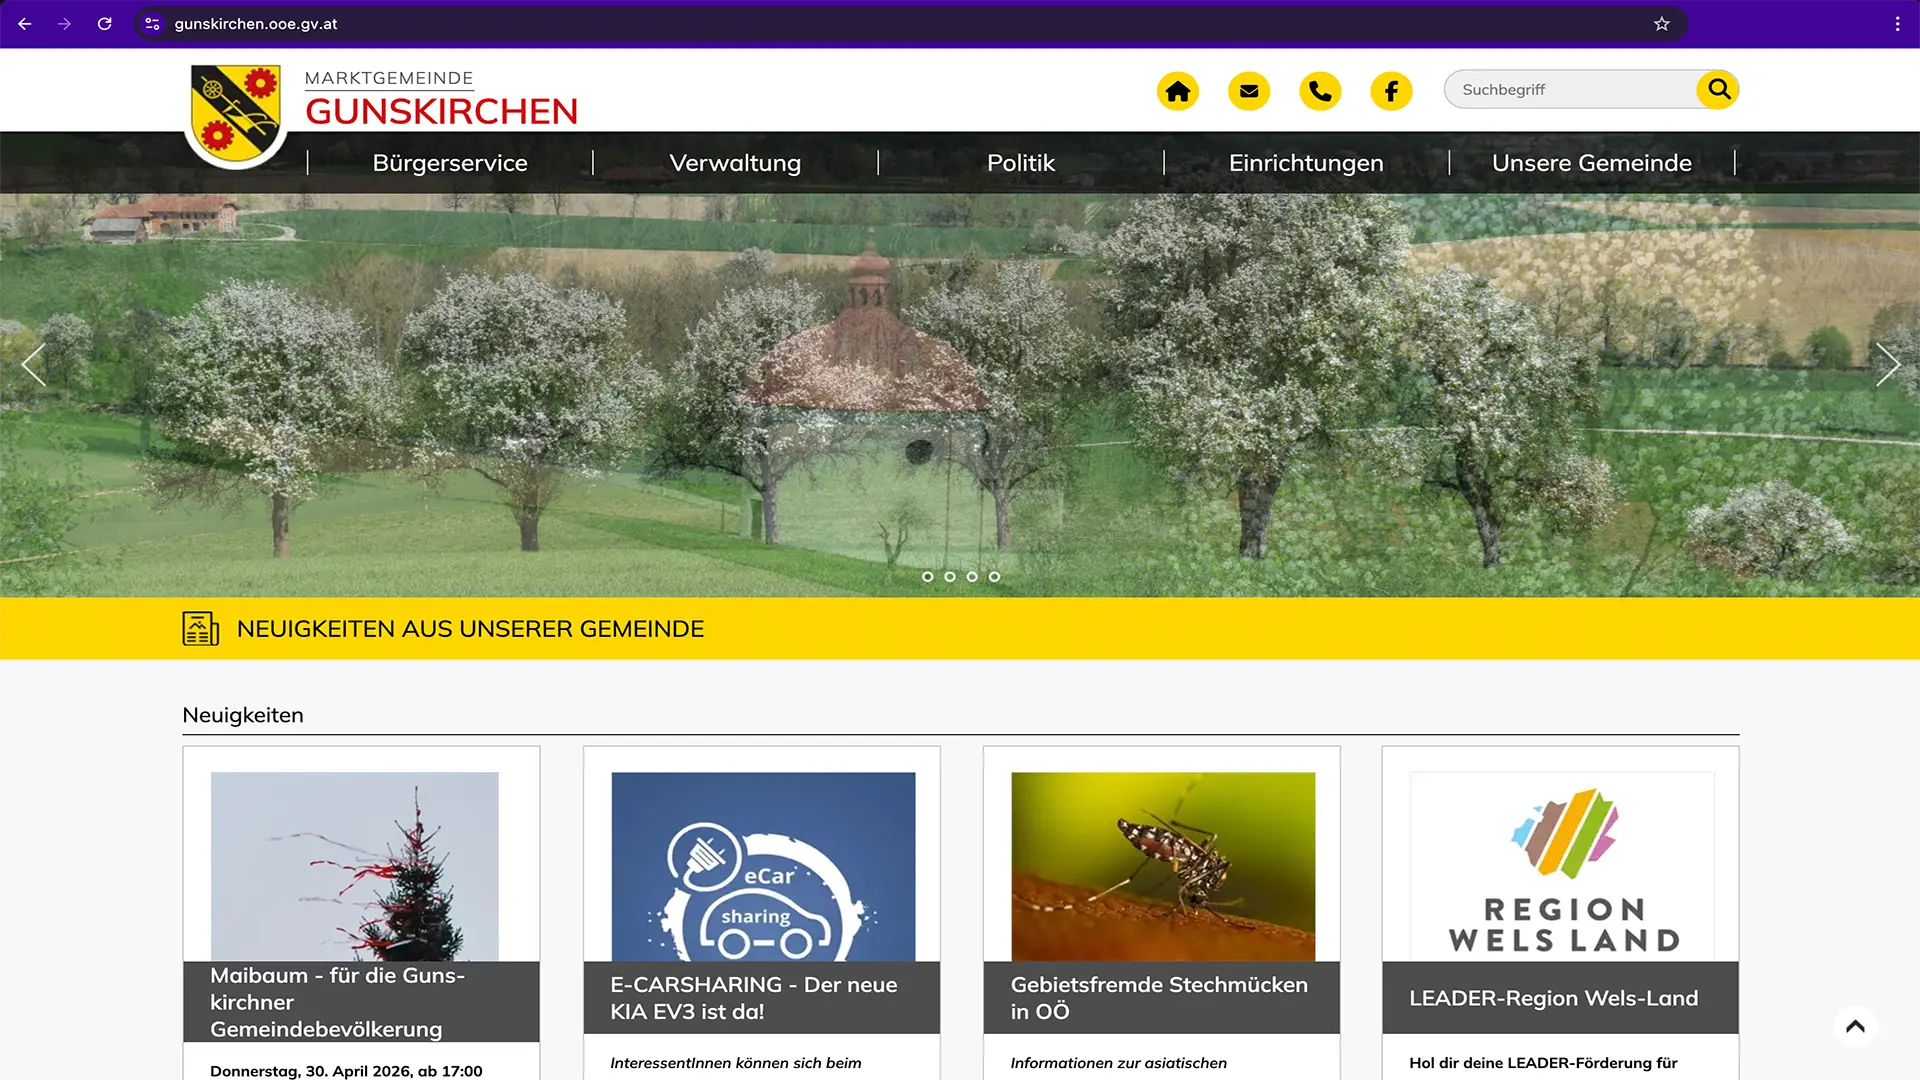Image resolution: width=1920 pixels, height=1080 pixels.
Task: Open the eCar sharing thumbnail image
Action: (763, 866)
